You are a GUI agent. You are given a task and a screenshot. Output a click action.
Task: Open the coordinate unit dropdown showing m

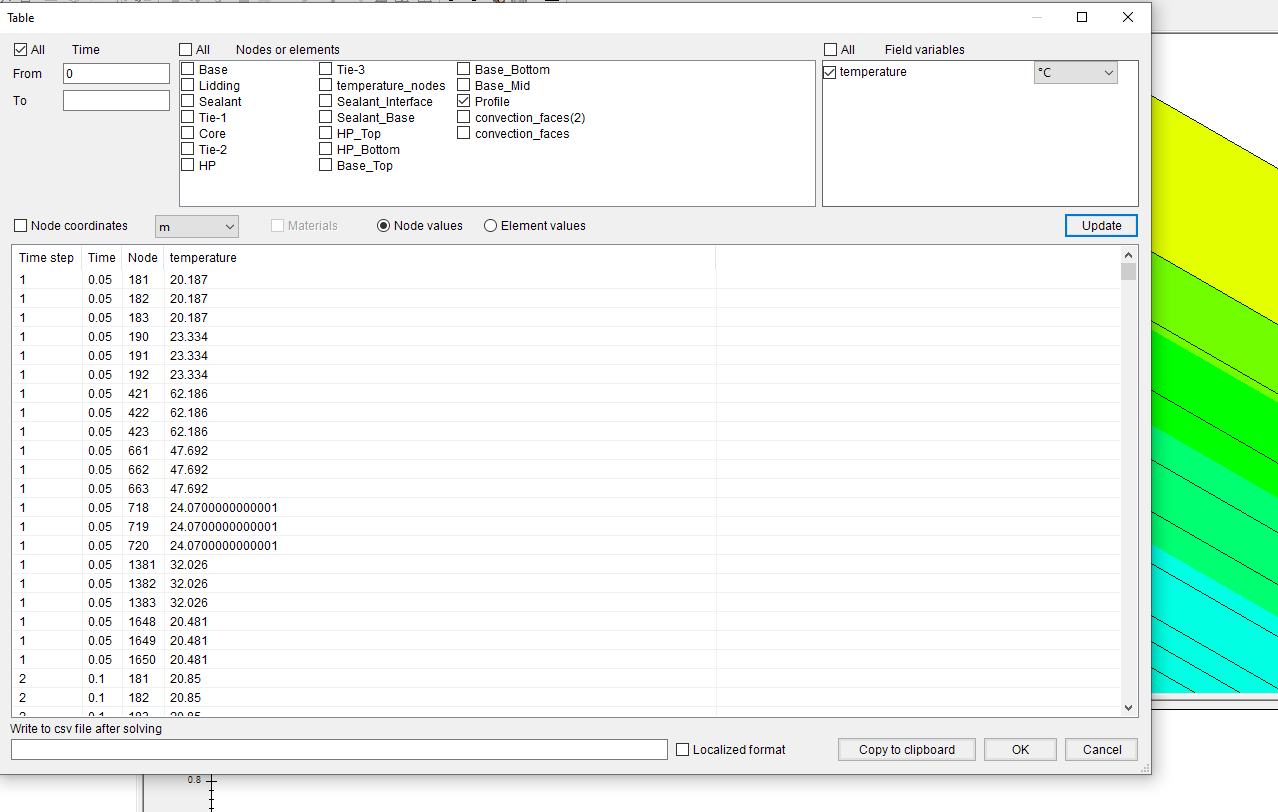[197, 227]
